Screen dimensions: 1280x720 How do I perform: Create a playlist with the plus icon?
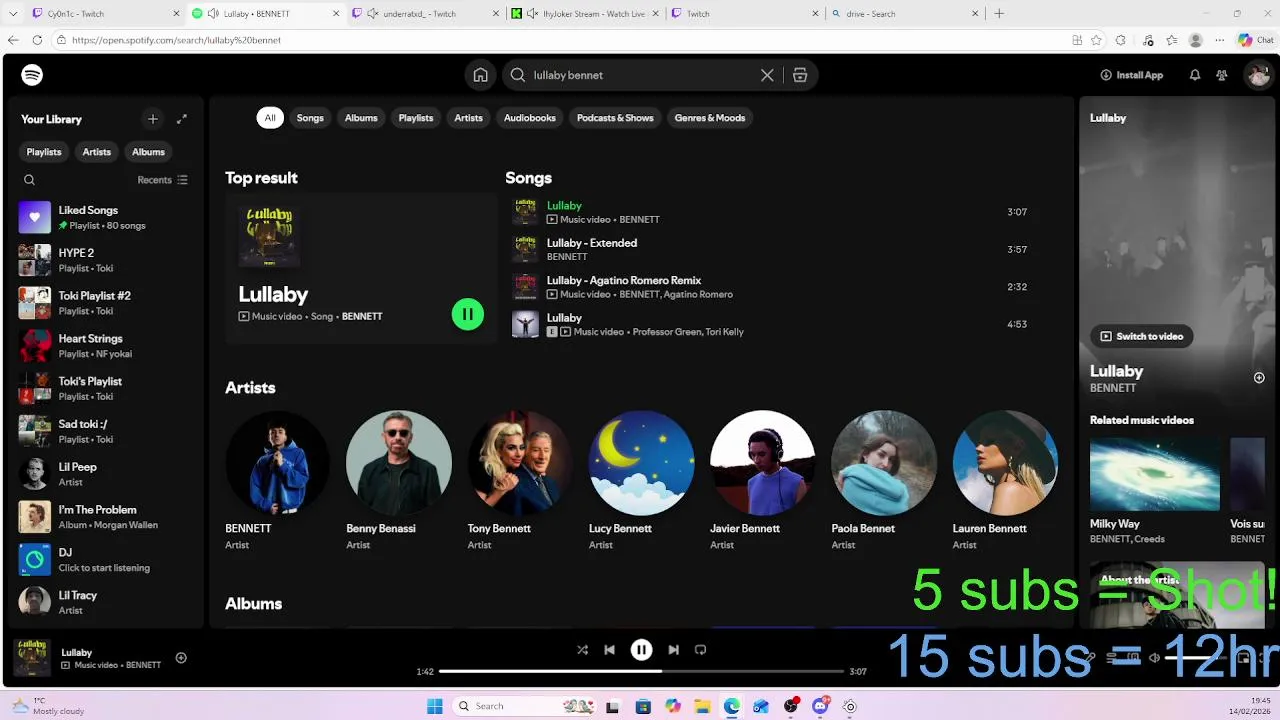pos(153,119)
